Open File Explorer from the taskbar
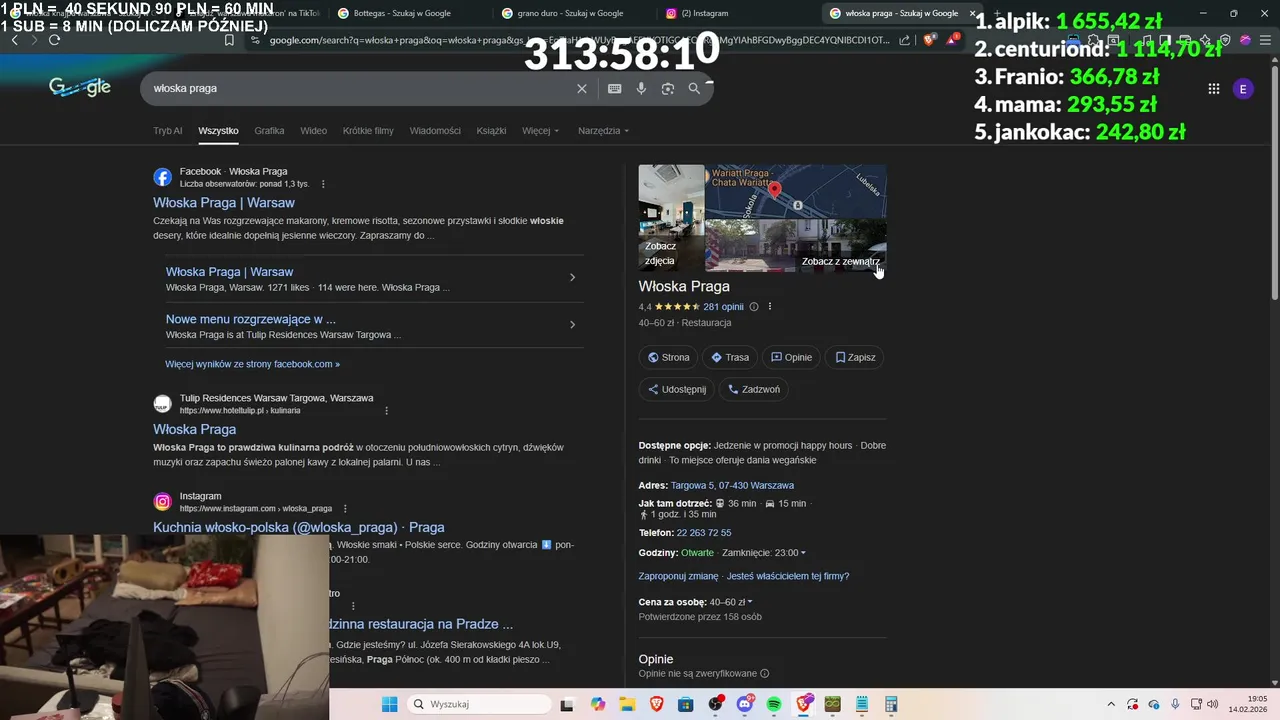Screen dimensions: 1280x720 (x=627, y=704)
